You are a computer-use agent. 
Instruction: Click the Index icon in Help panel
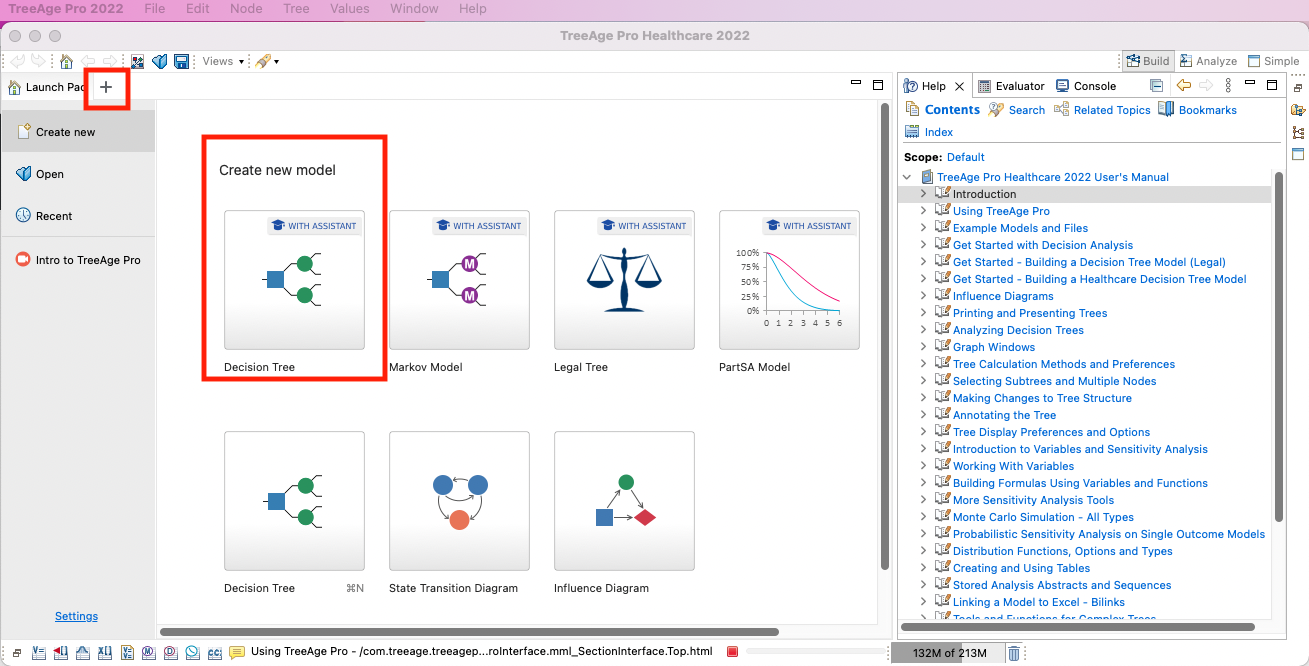pyautogui.click(x=912, y=132)
